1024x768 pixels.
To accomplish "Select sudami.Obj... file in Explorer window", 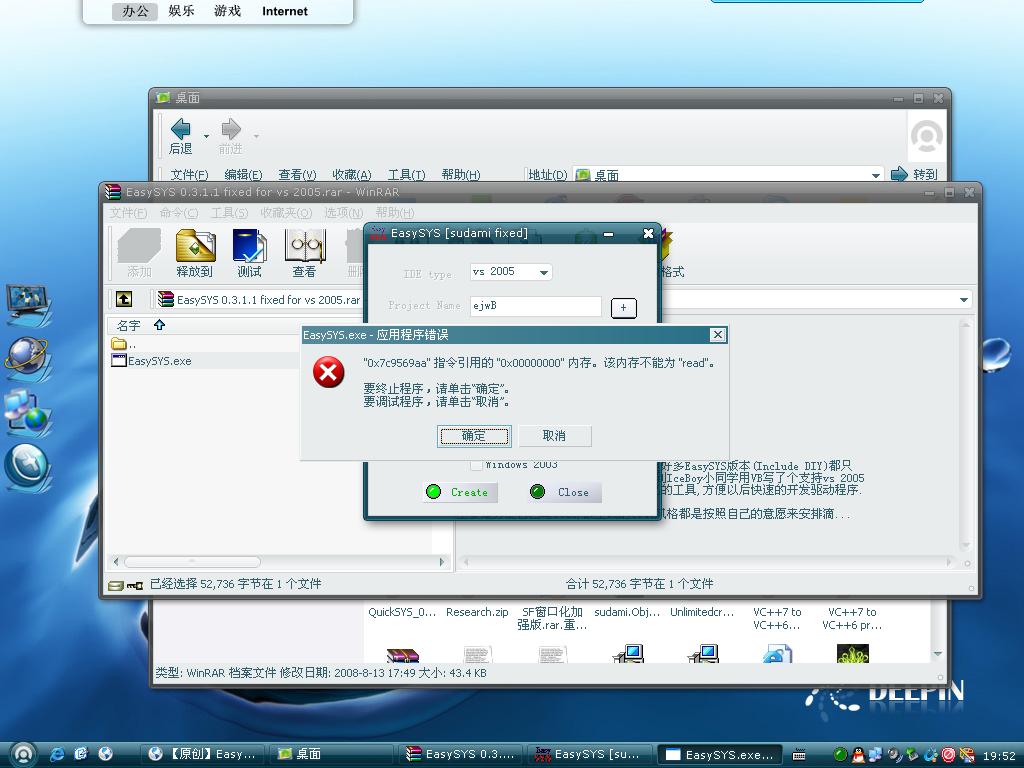I will coord(627,613).
